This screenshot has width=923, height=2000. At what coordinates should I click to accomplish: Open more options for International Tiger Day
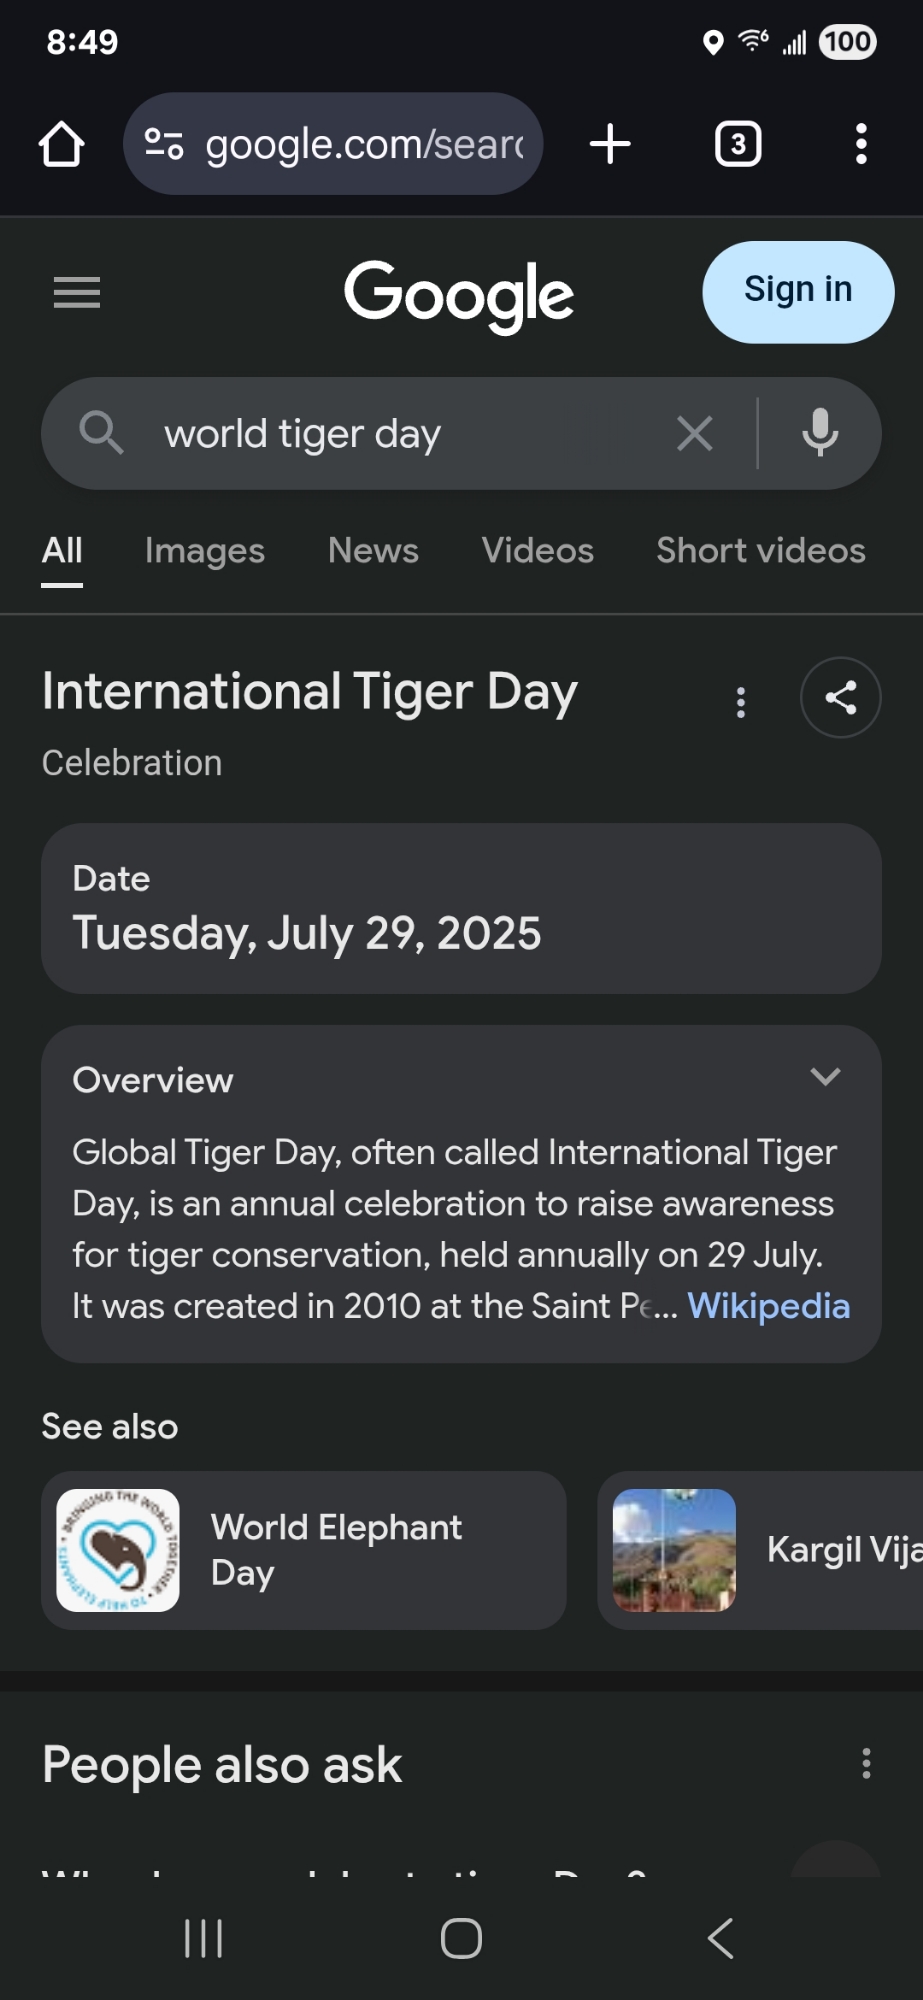click(741, 702)
